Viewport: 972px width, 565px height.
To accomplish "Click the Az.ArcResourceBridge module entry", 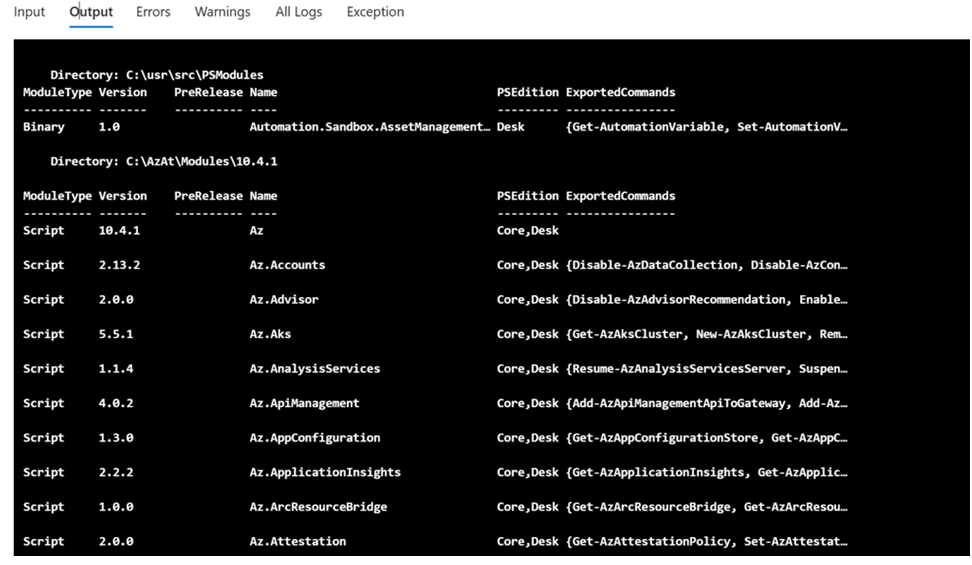I will point(318,506).
